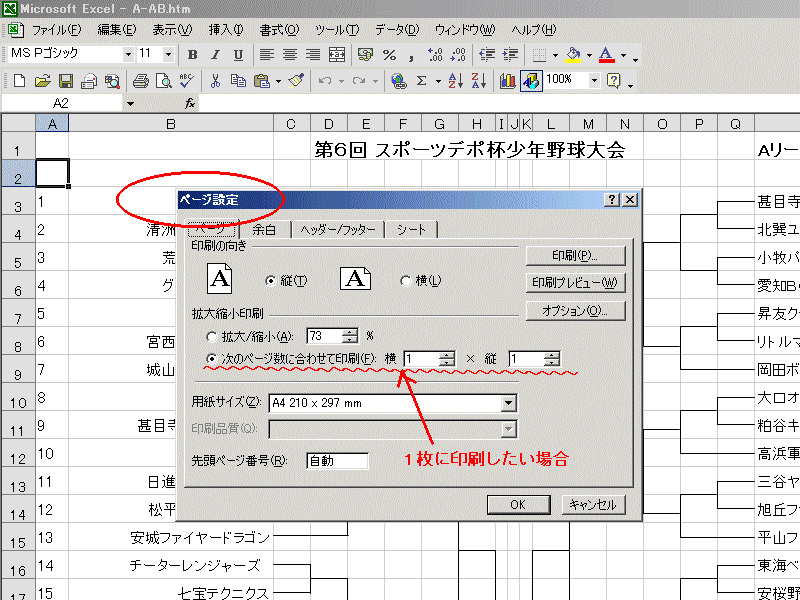Create a new workbook
Screen dimensions: 800x600
pyautogui.click(x=19, y=81)
